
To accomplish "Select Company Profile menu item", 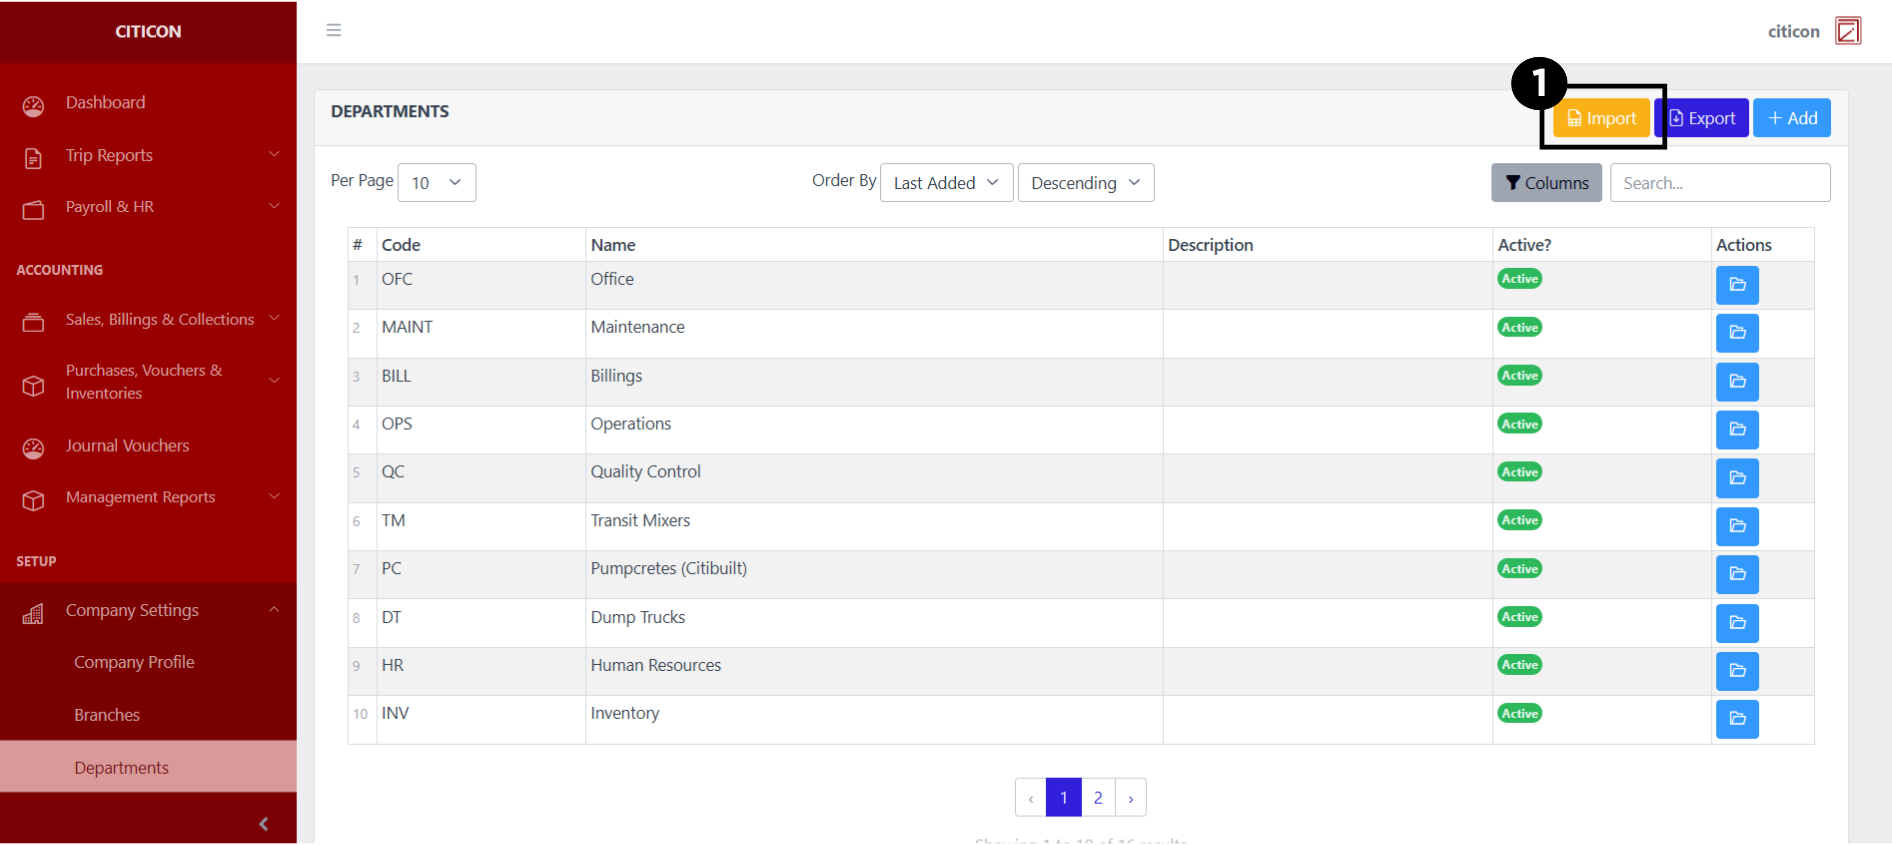I will (x=134, y=662).
